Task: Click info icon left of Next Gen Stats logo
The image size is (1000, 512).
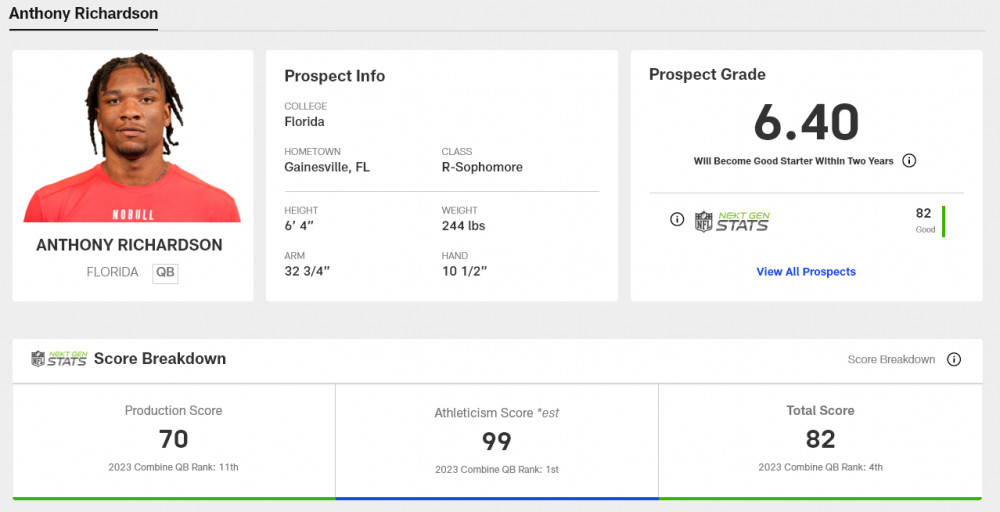Action: [x=677, y=220]
